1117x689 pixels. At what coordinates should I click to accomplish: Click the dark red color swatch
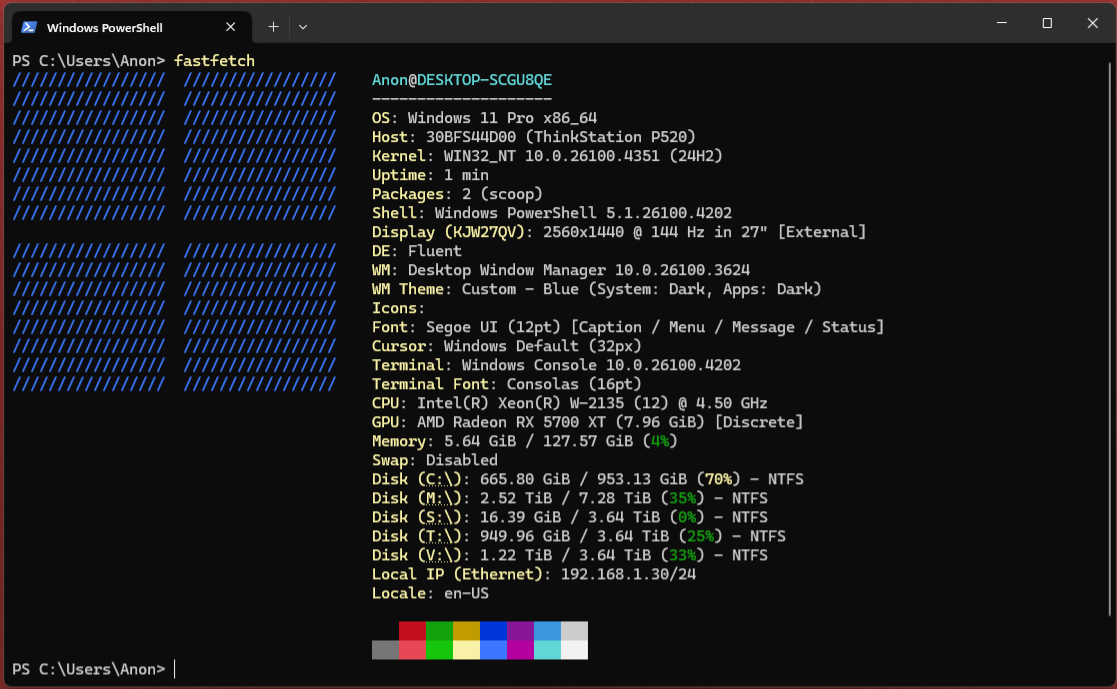412,631
